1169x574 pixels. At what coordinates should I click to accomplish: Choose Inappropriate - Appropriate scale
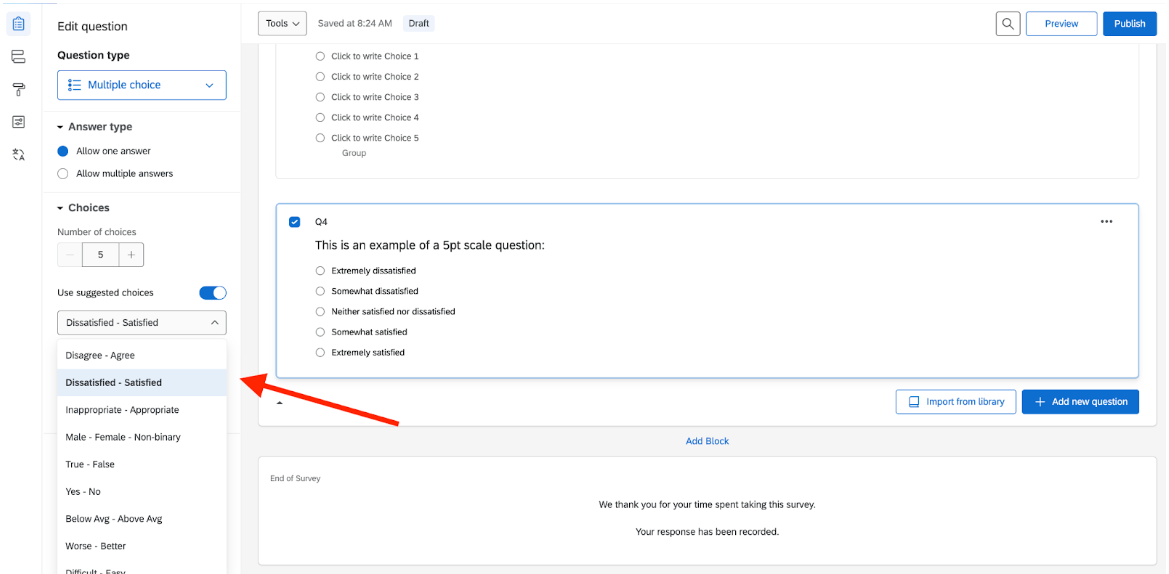[142, 410]
